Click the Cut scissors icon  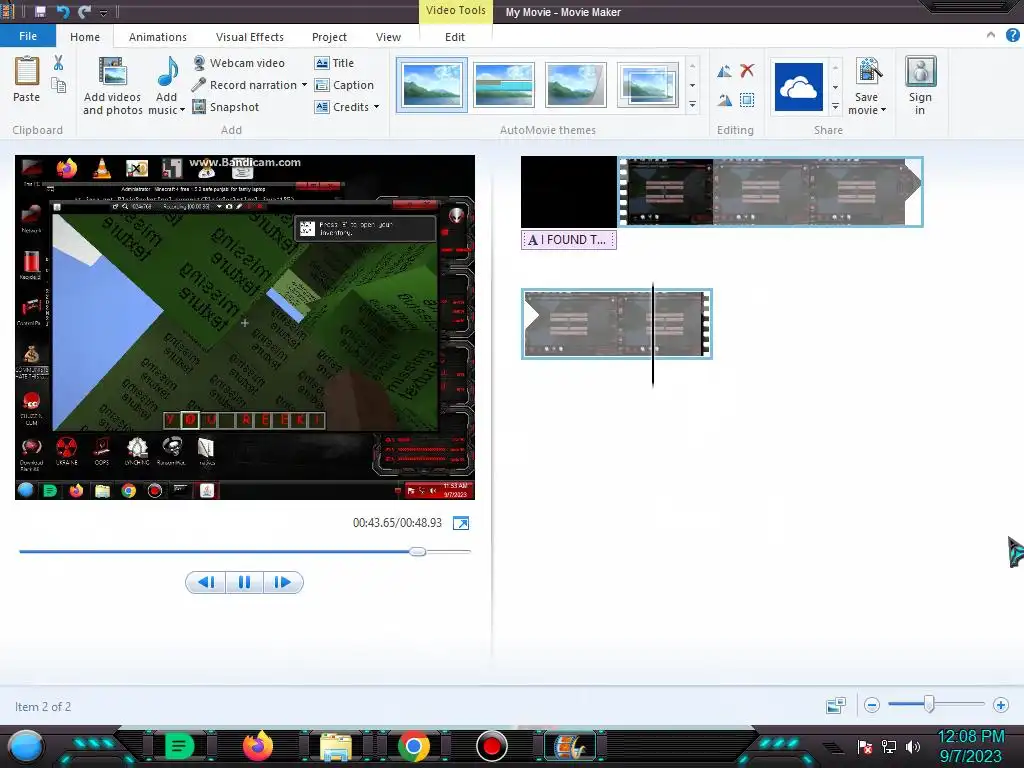(x=58, y=63)
